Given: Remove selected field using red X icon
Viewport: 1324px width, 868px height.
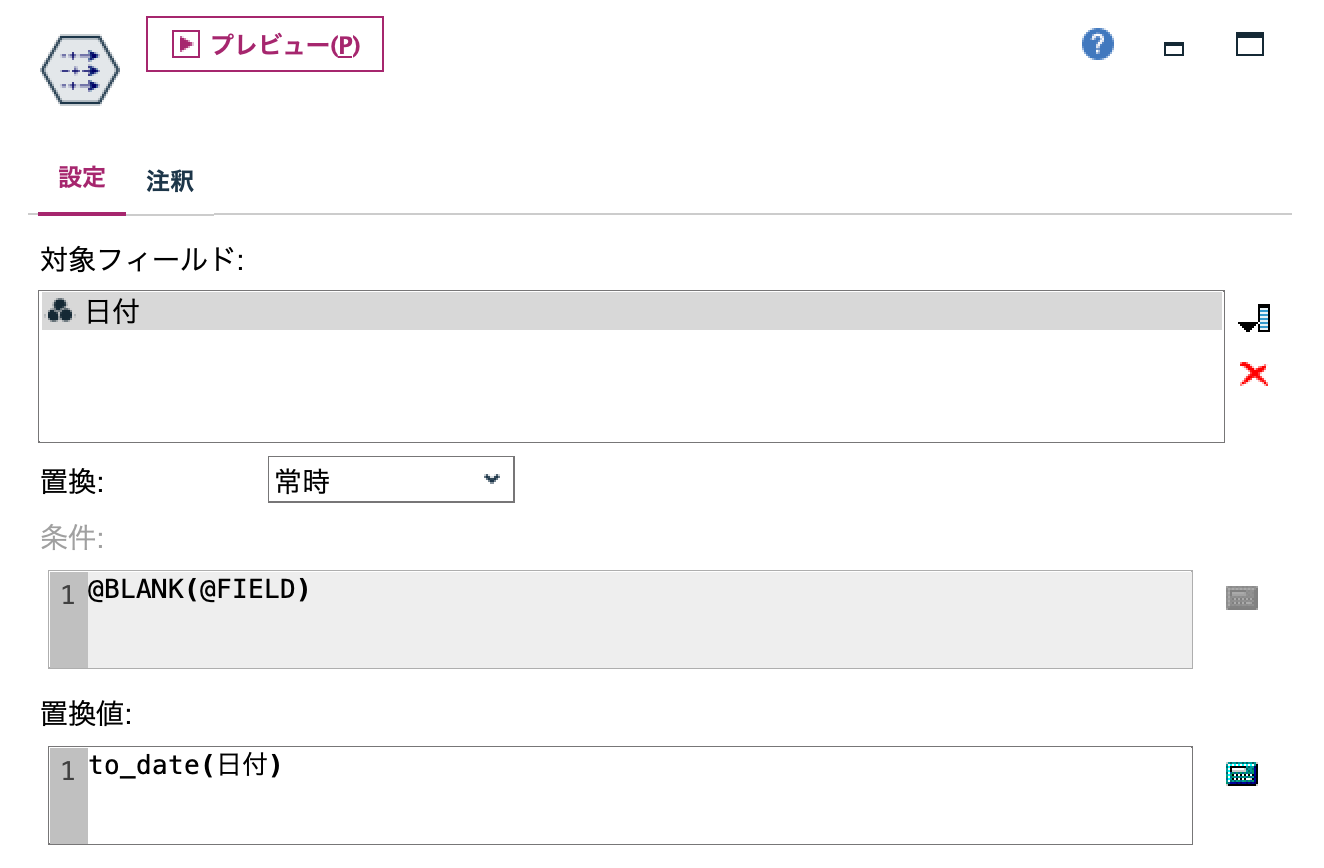Looking at the screenshot, I should click(x=1254, y=373).
